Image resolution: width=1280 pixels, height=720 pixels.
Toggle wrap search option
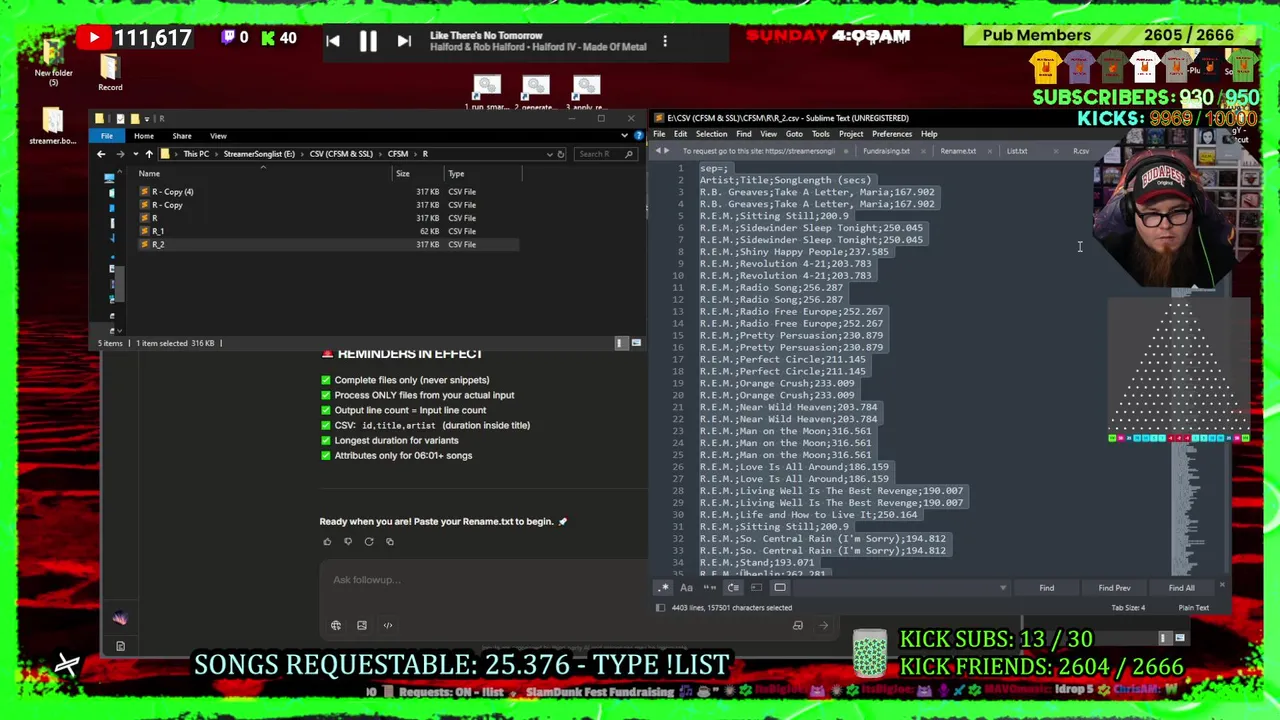(x=733, y=588)
